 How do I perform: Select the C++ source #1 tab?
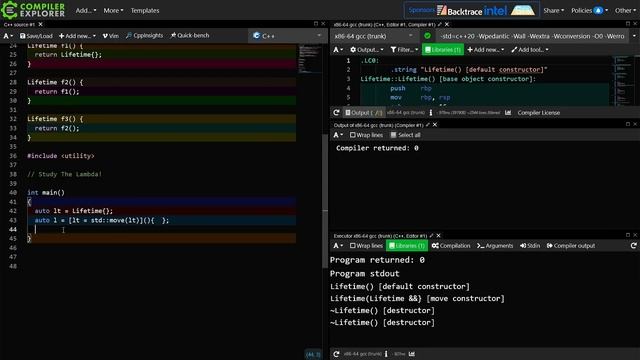[19, 24]
